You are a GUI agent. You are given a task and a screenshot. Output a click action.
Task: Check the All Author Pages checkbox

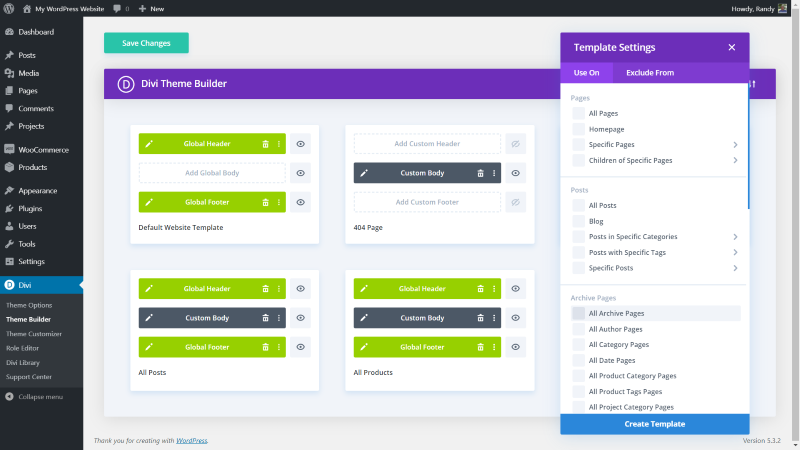[x=579, y=329]
